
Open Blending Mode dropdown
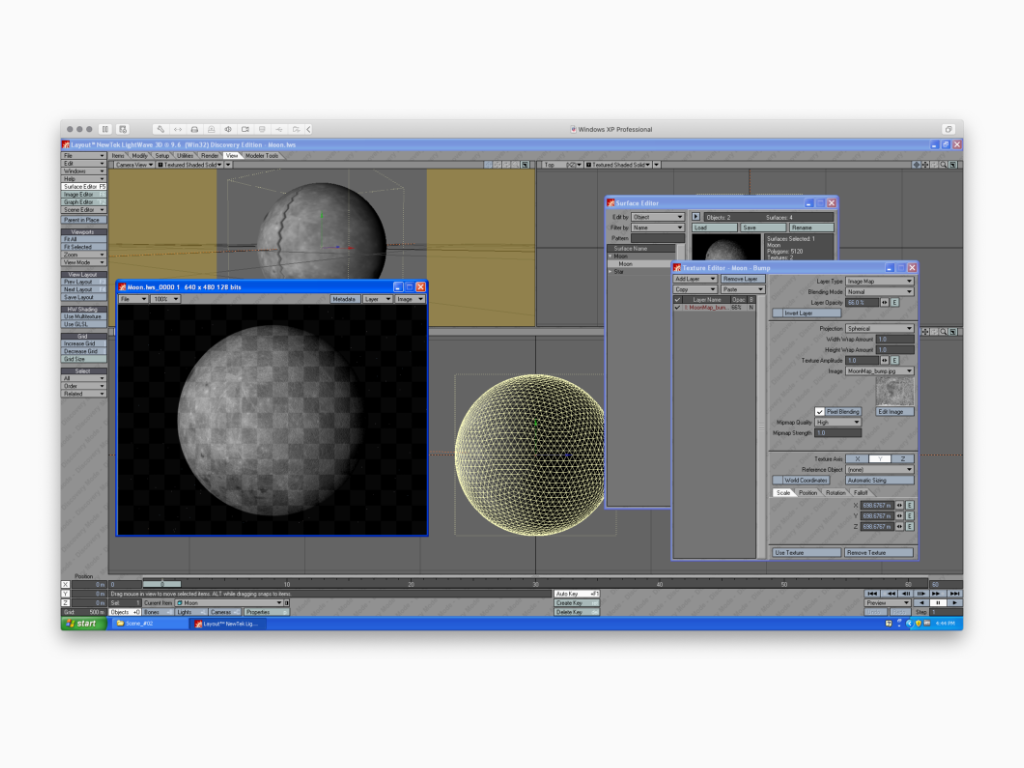point(880,291)
